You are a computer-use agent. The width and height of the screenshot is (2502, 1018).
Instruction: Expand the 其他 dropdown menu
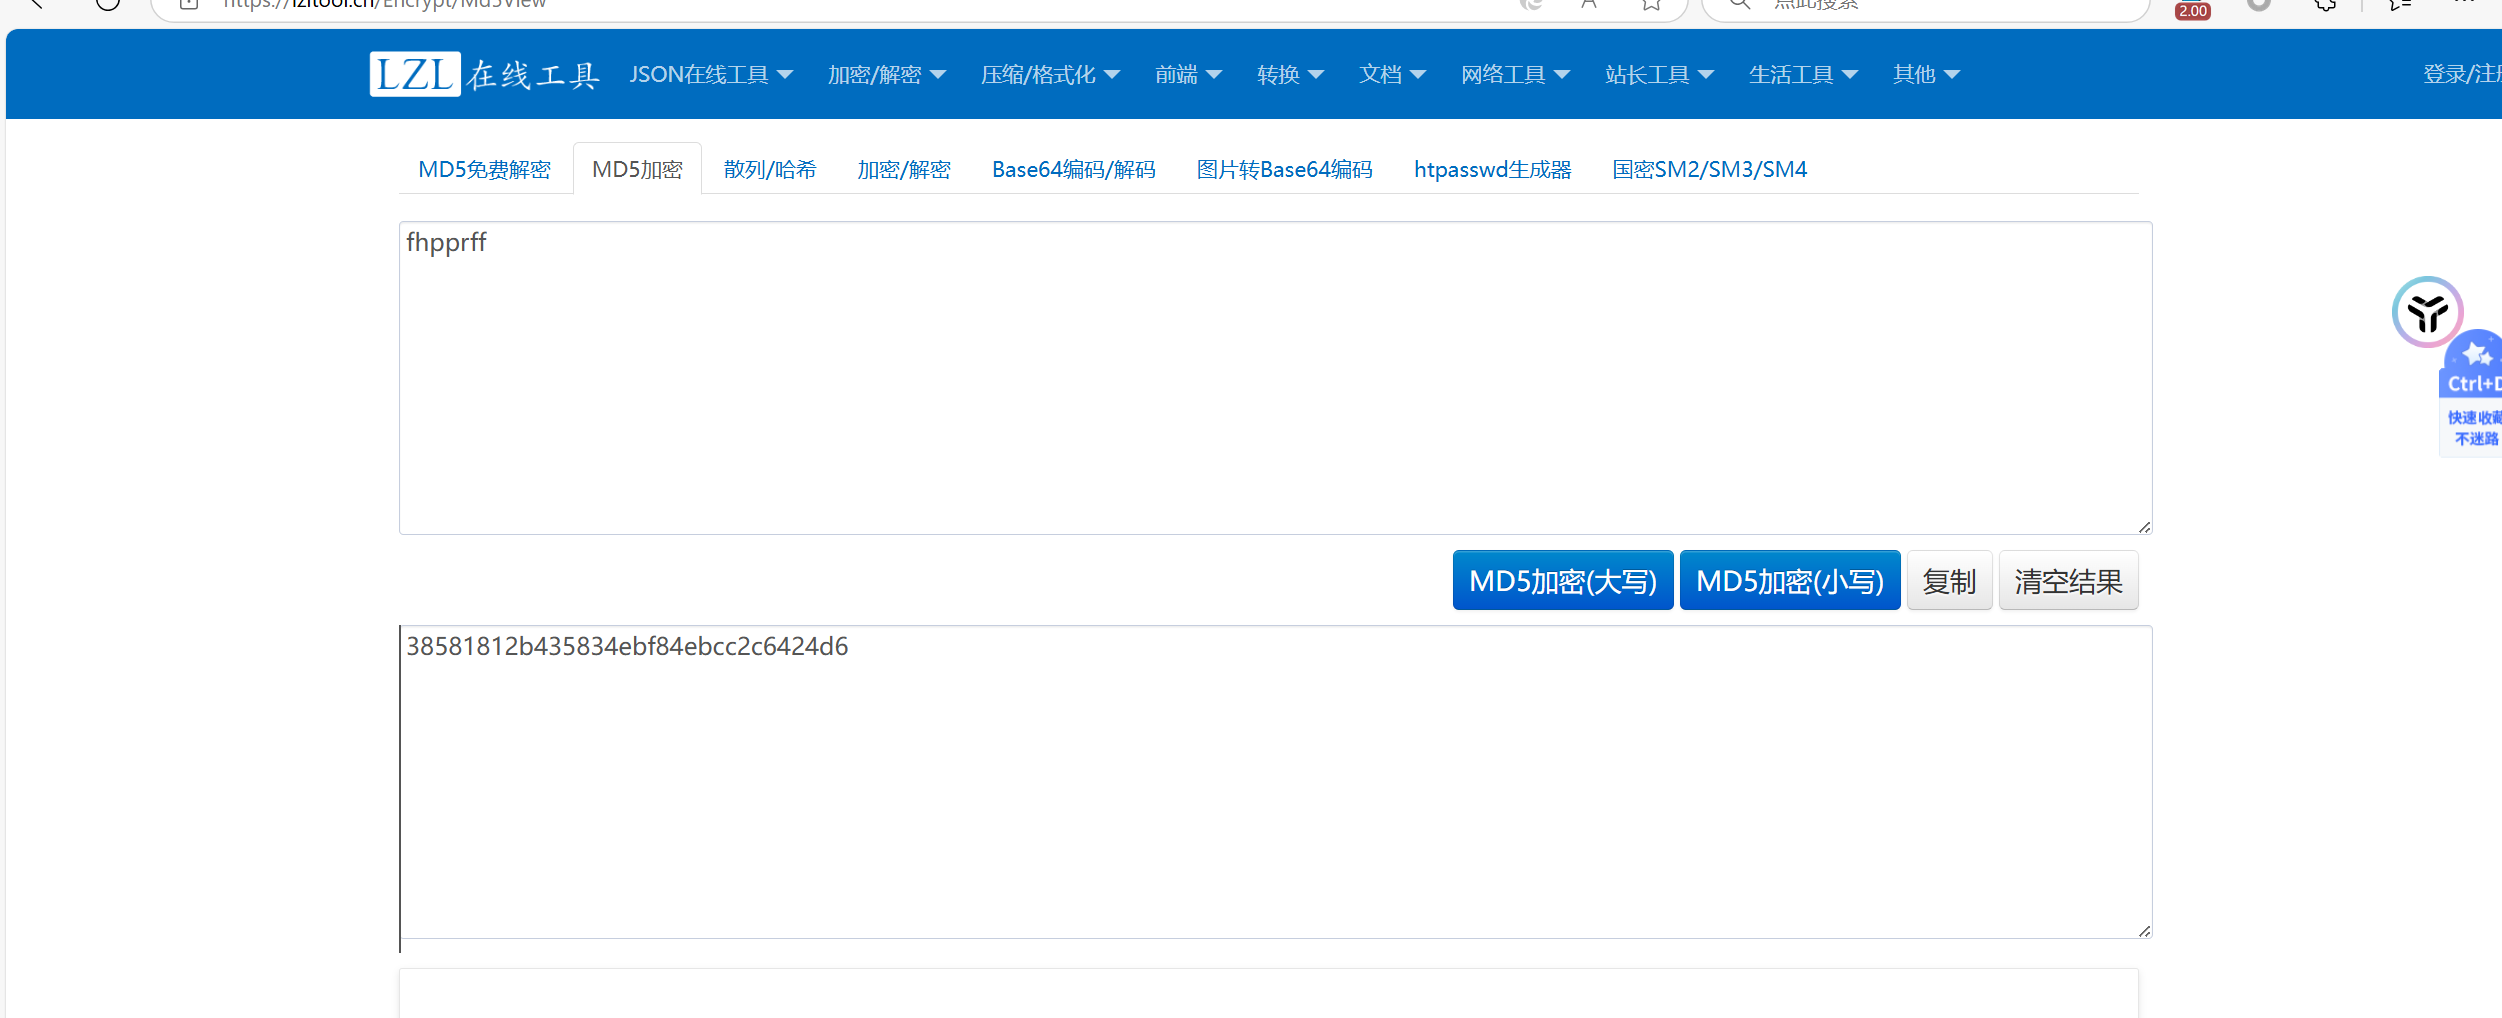(1927, 75)
